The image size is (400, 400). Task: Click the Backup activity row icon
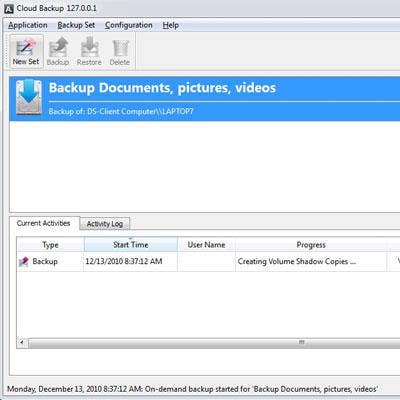pos(24,262)
